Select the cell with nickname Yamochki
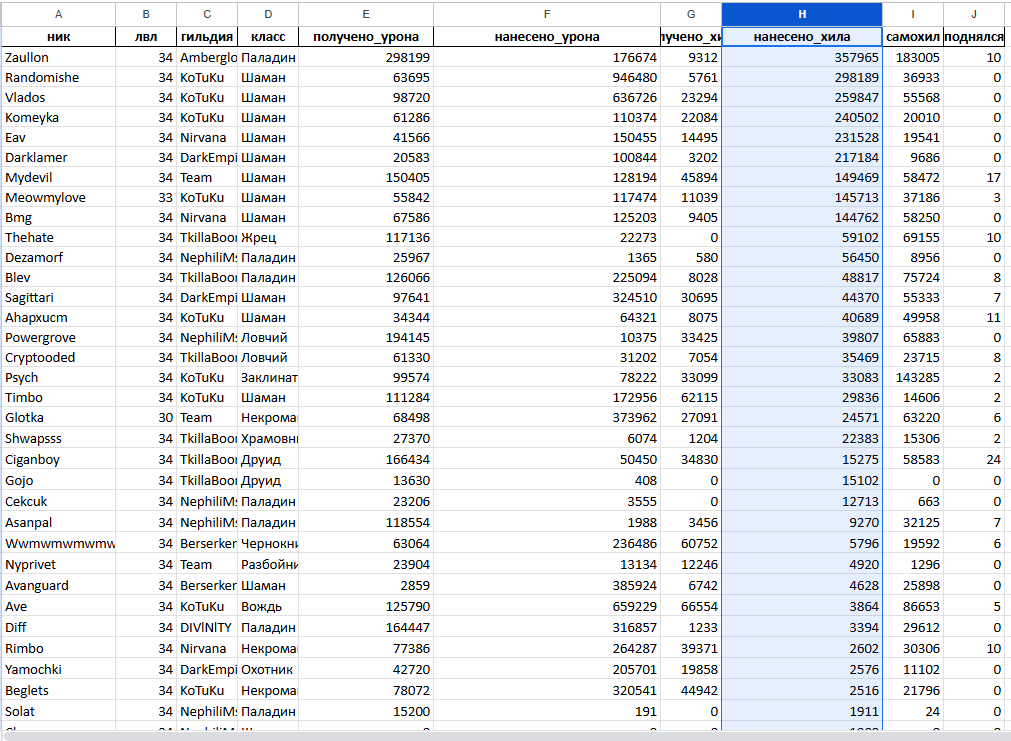The height and width of the screenshot is (741, 1011). point(58,669)
